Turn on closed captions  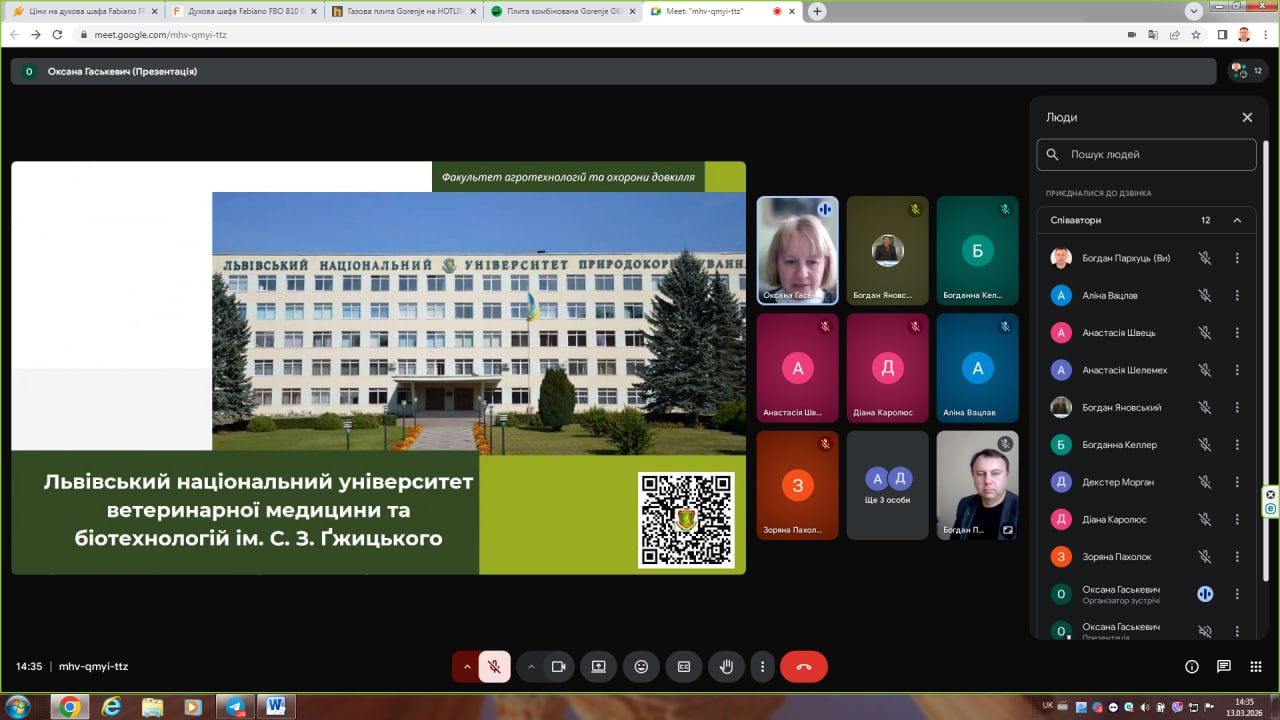pos(684,667)
